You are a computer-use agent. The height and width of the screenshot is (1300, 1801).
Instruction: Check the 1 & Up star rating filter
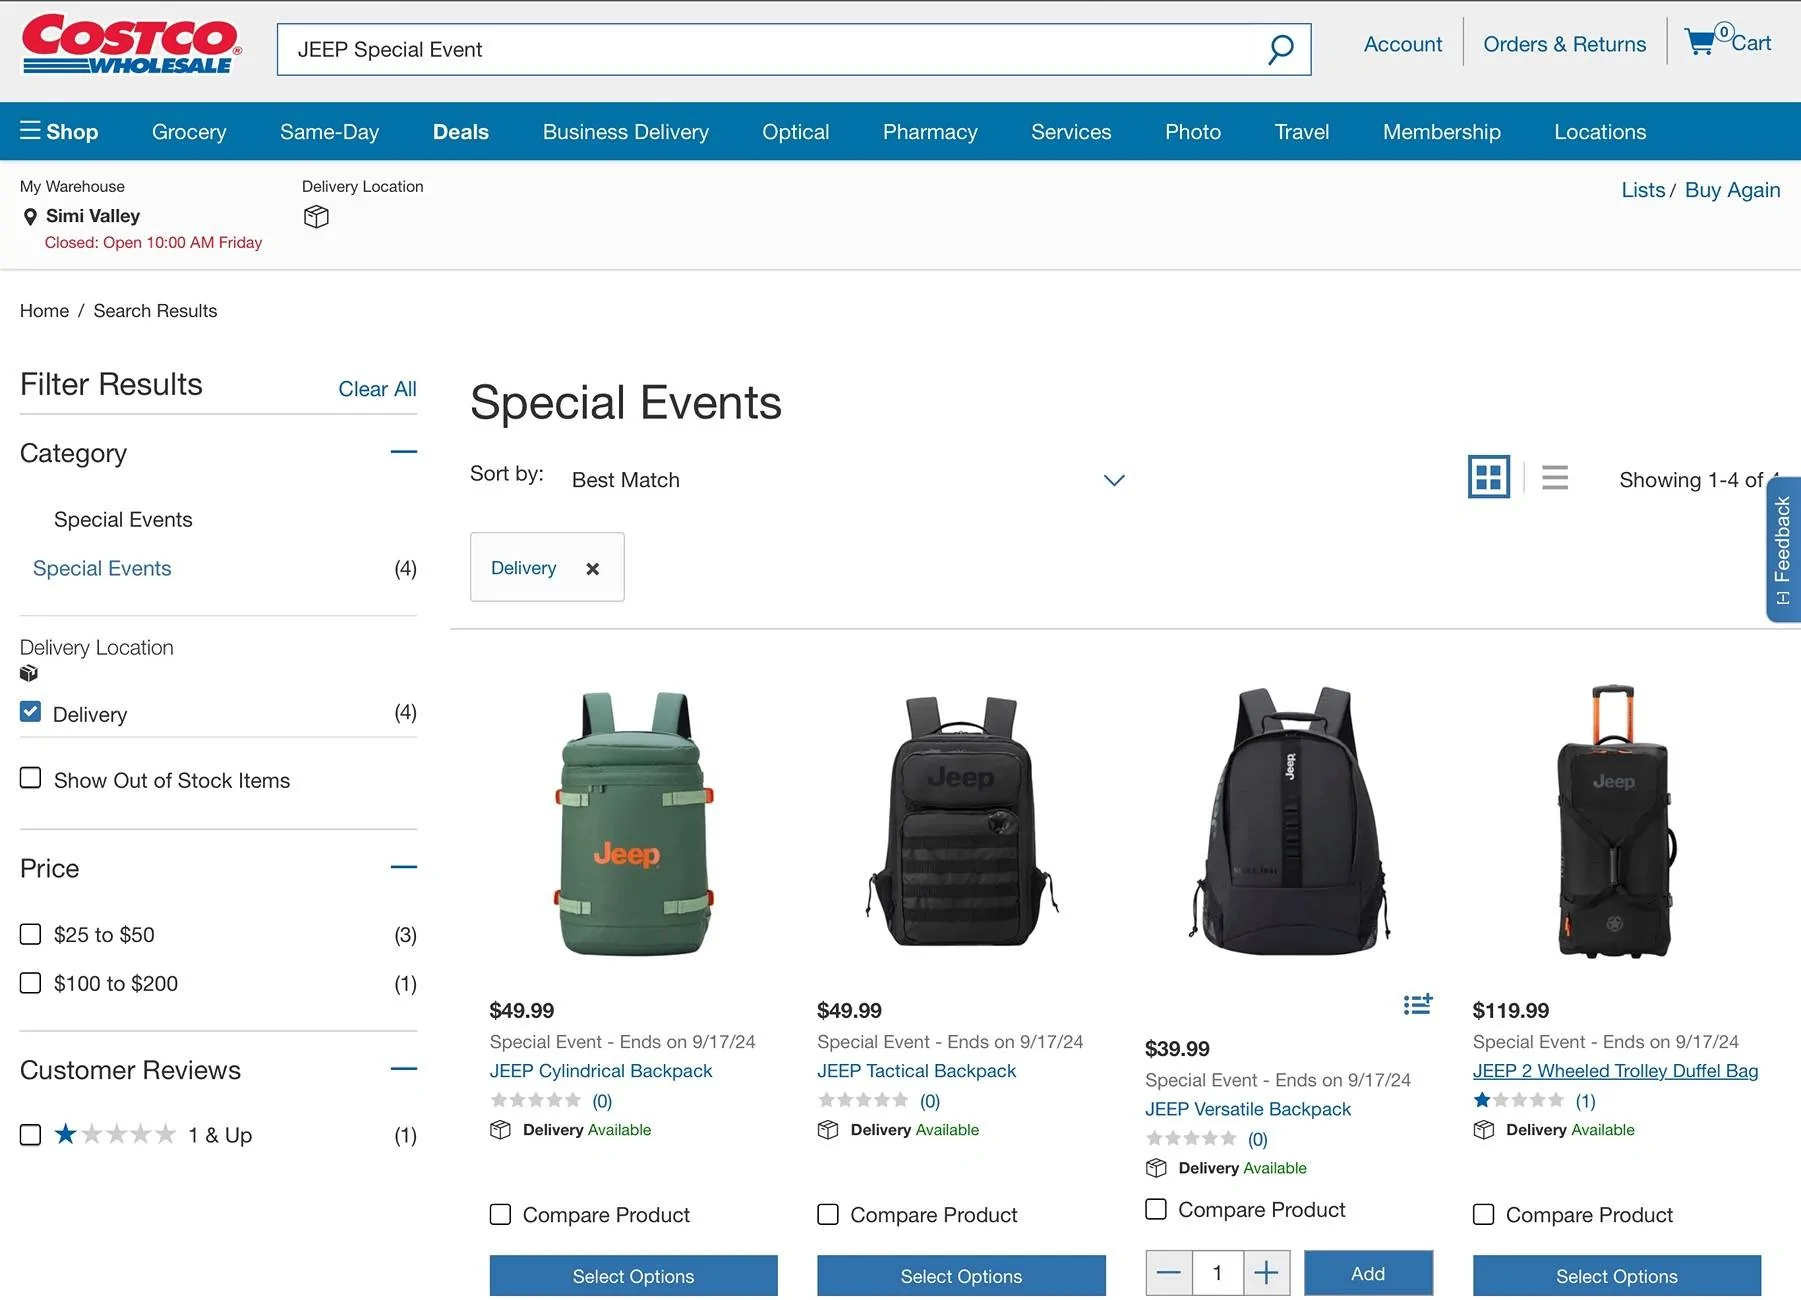tap(31, 1135)
